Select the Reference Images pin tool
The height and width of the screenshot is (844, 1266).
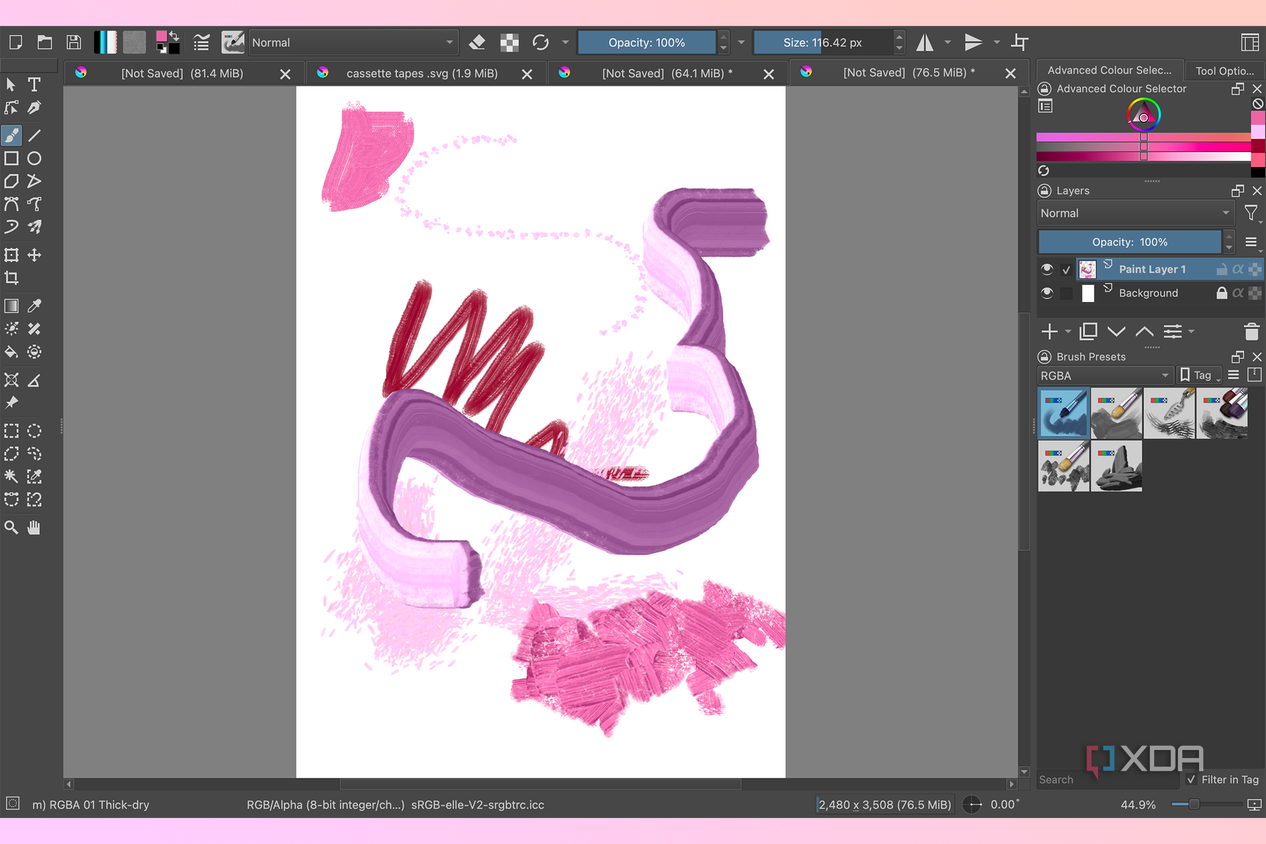coord(12,403)
